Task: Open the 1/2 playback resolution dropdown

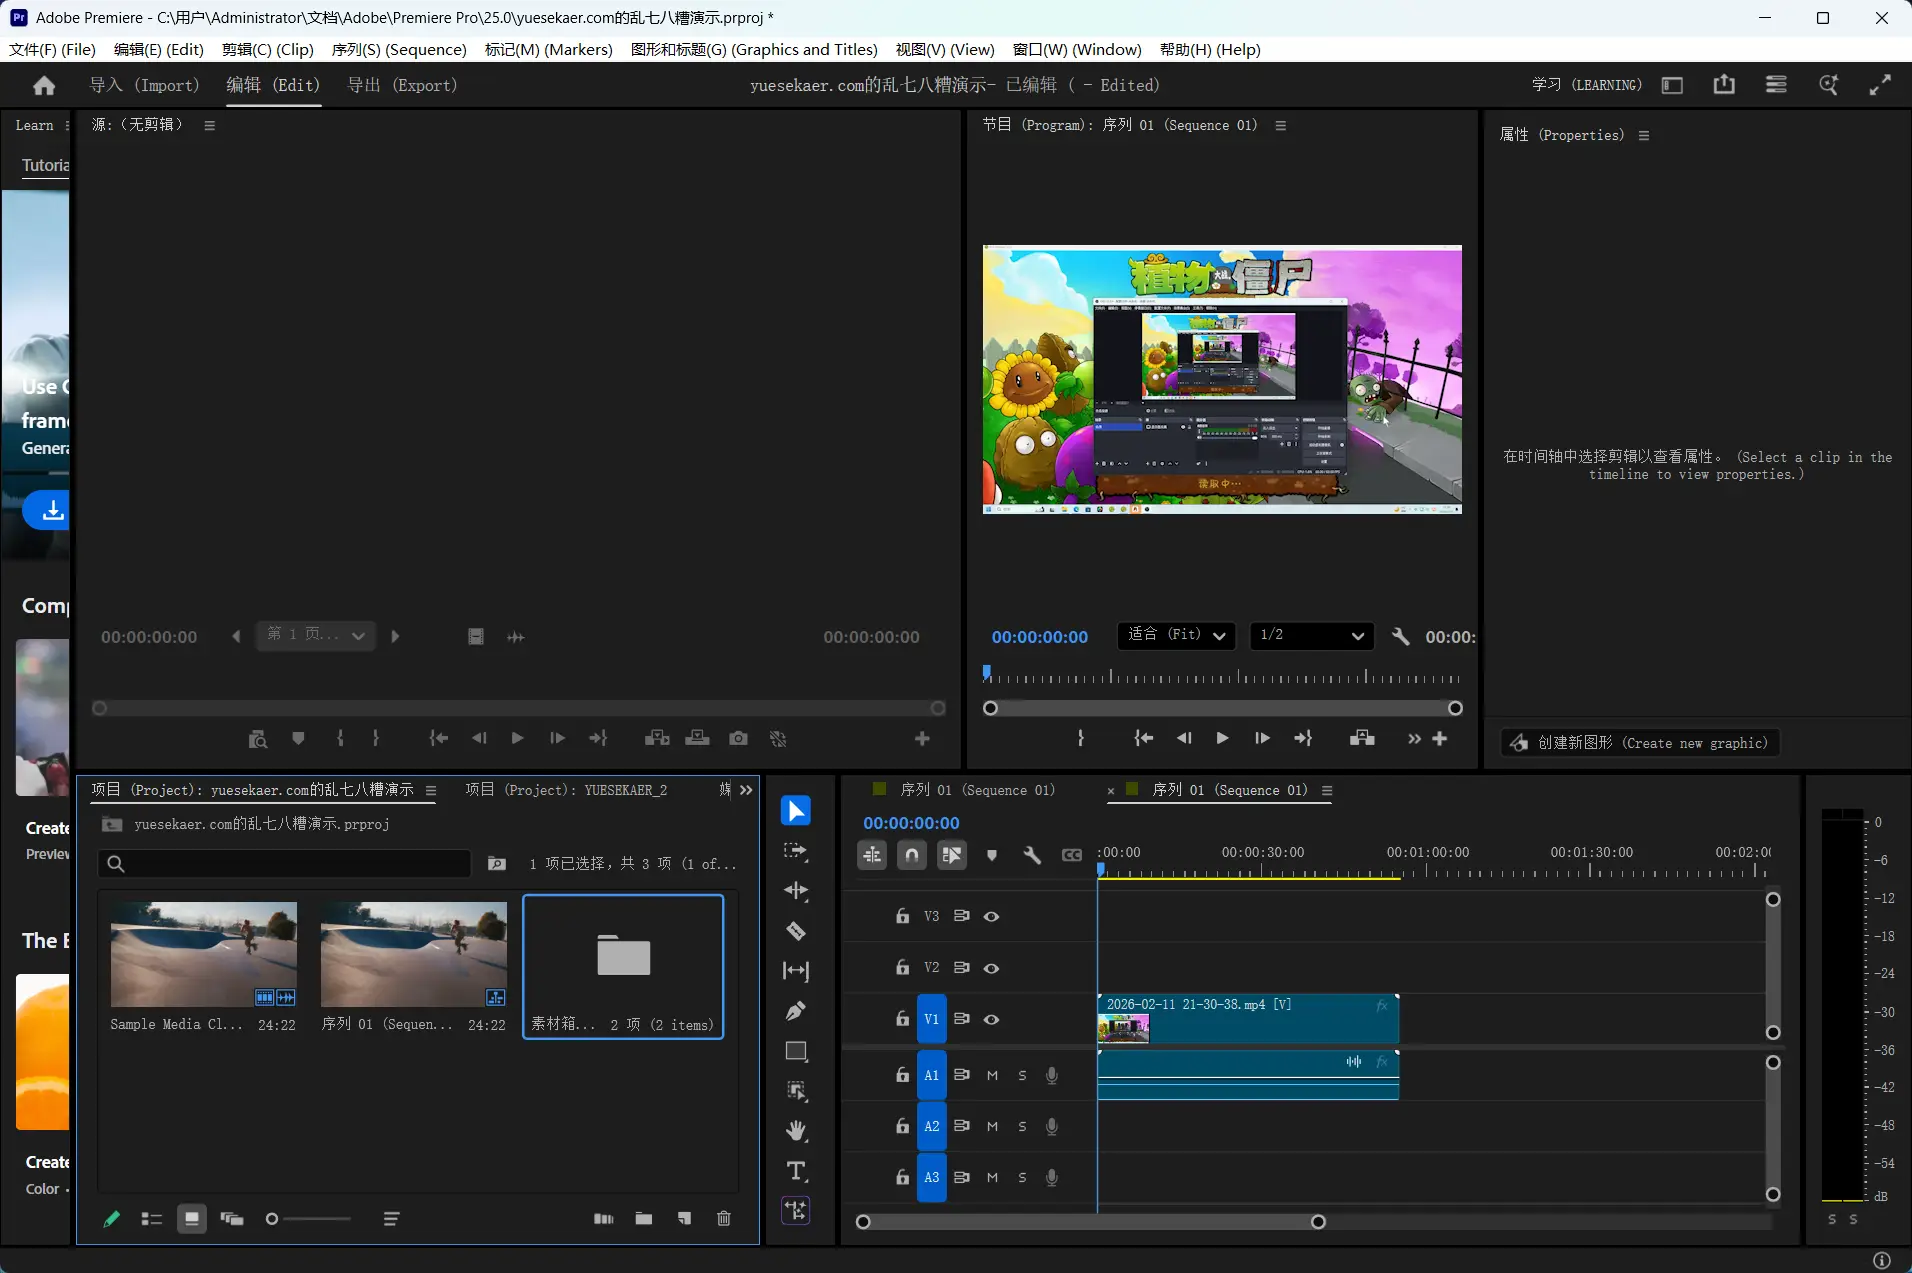Action: pyautogui.click(x=1312, y=635)
